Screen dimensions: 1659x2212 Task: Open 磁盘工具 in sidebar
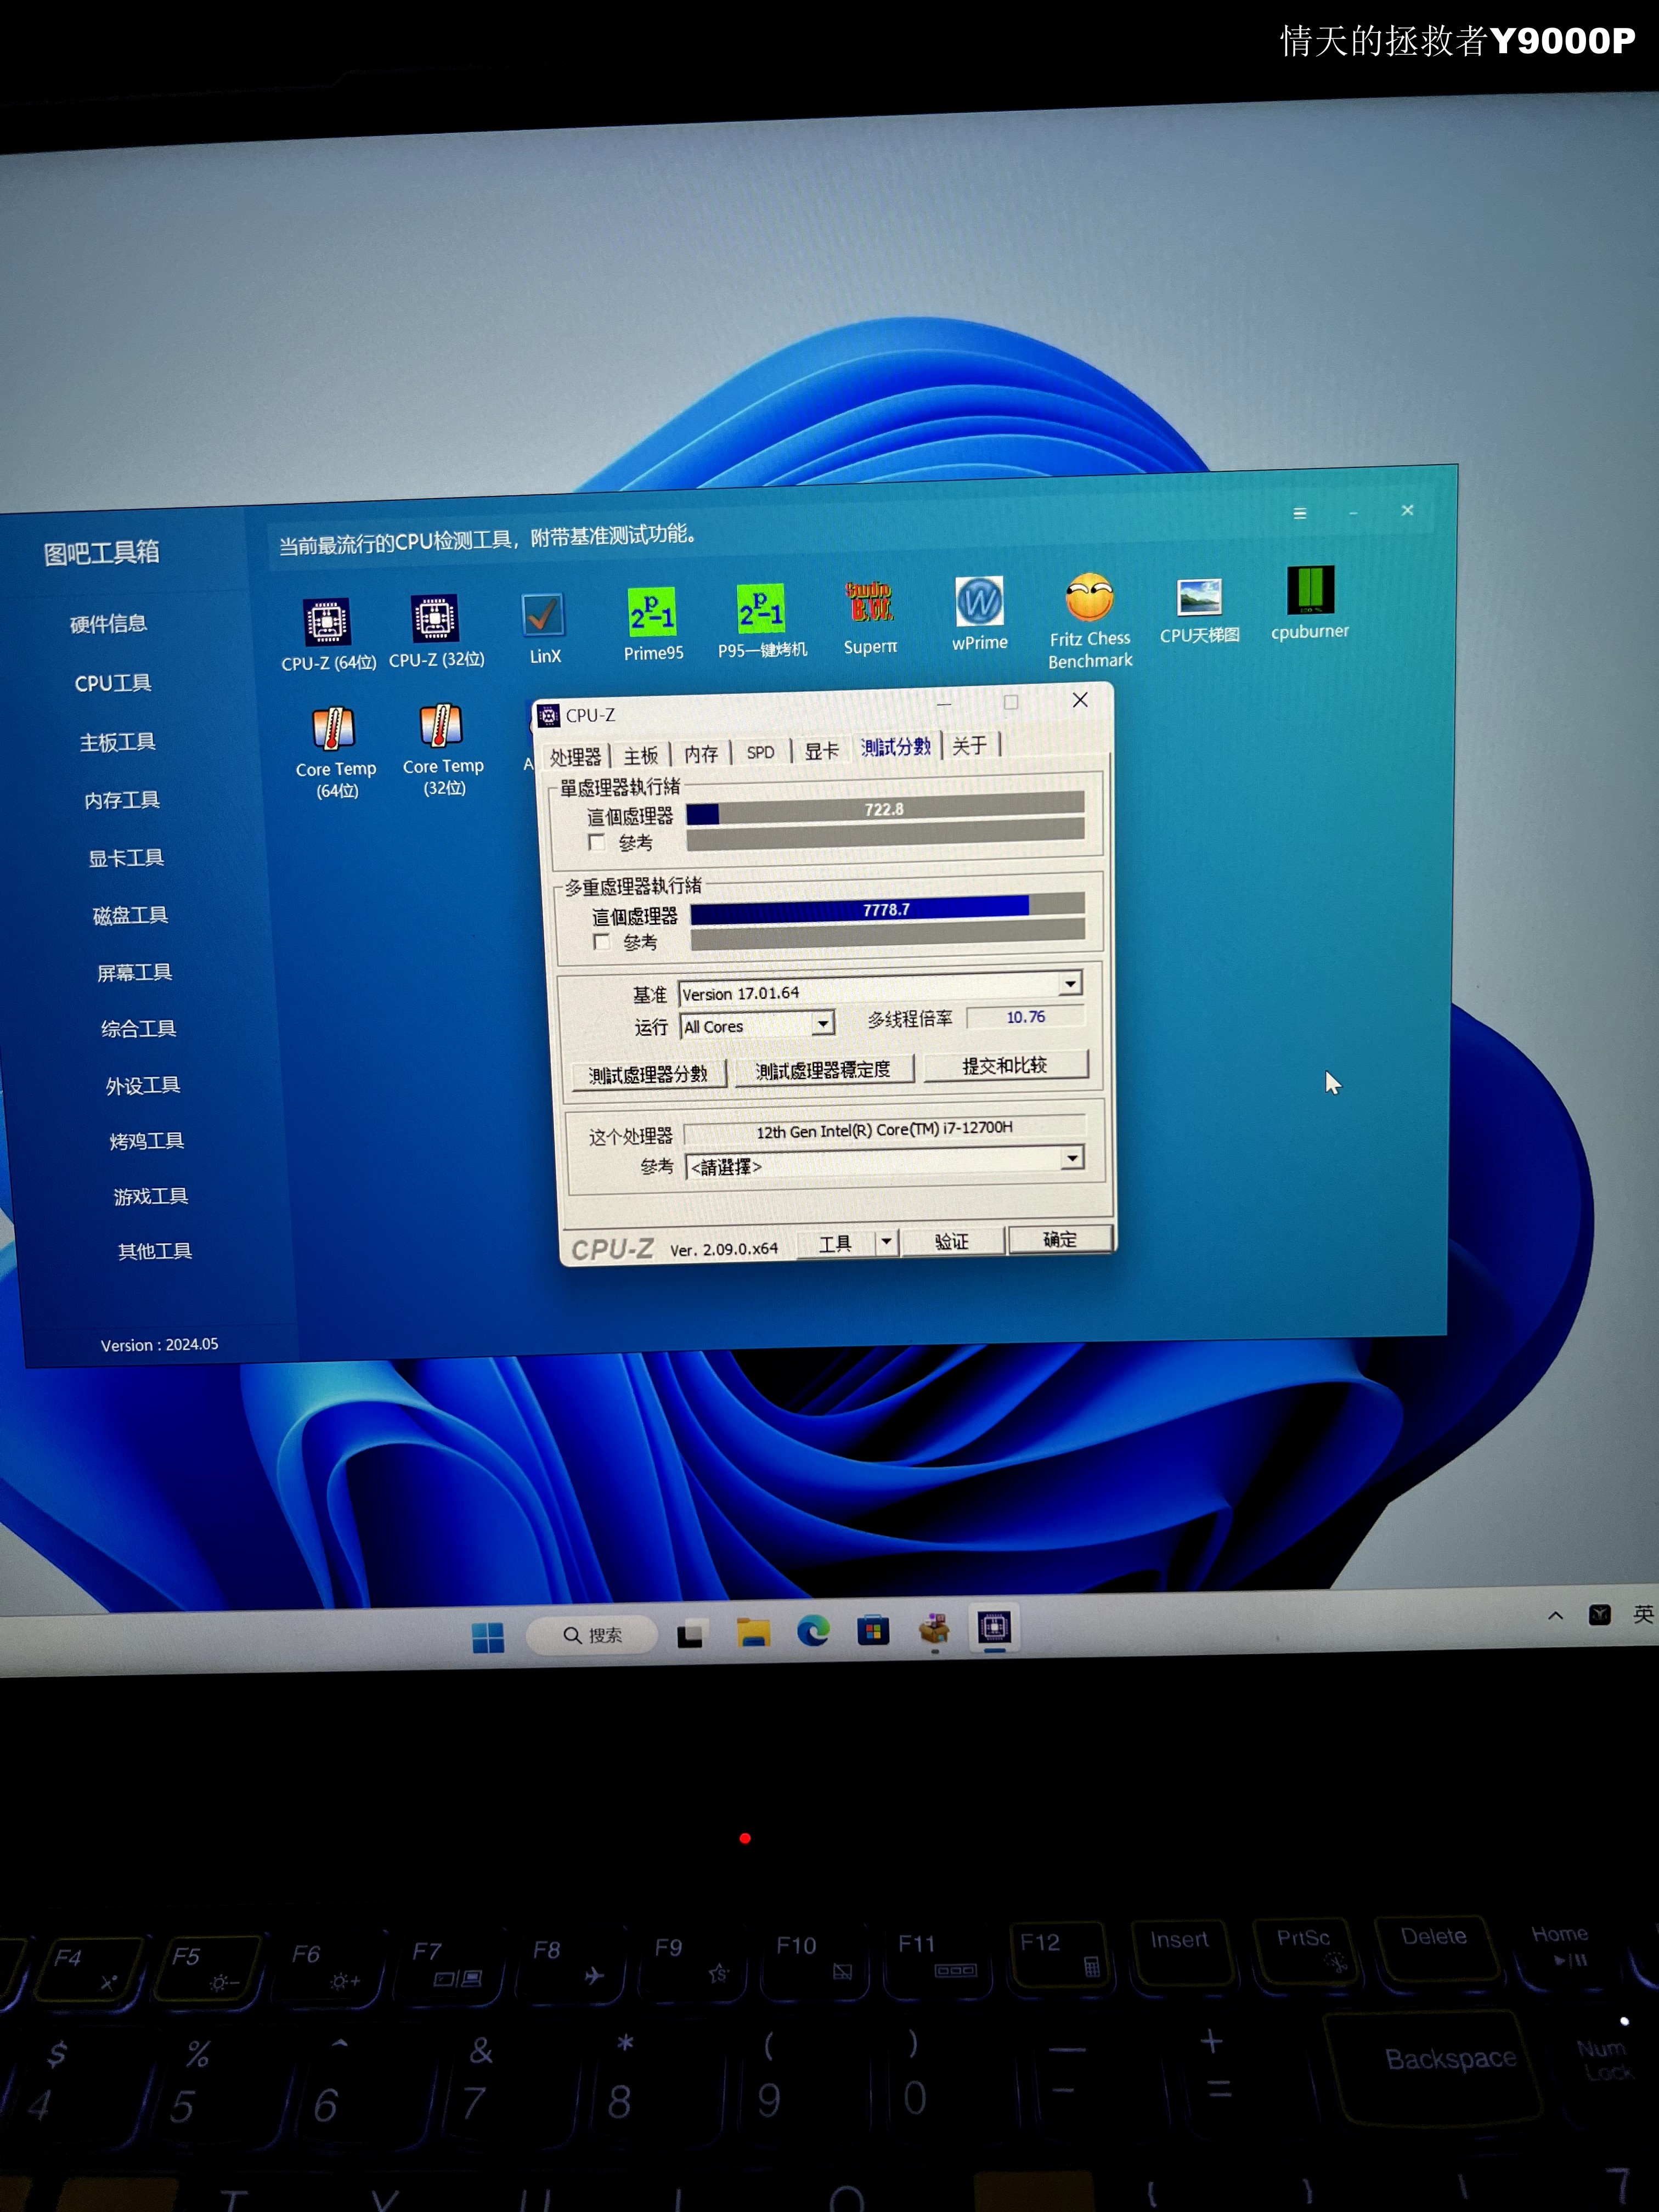coord(130,915)
